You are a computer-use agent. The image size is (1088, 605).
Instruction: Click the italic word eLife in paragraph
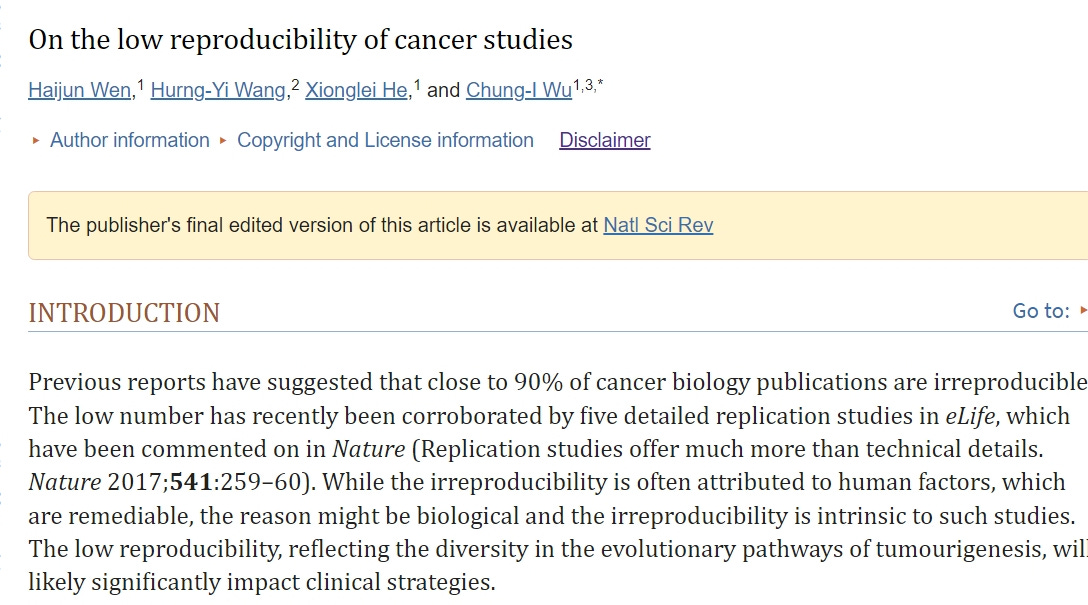970,416
